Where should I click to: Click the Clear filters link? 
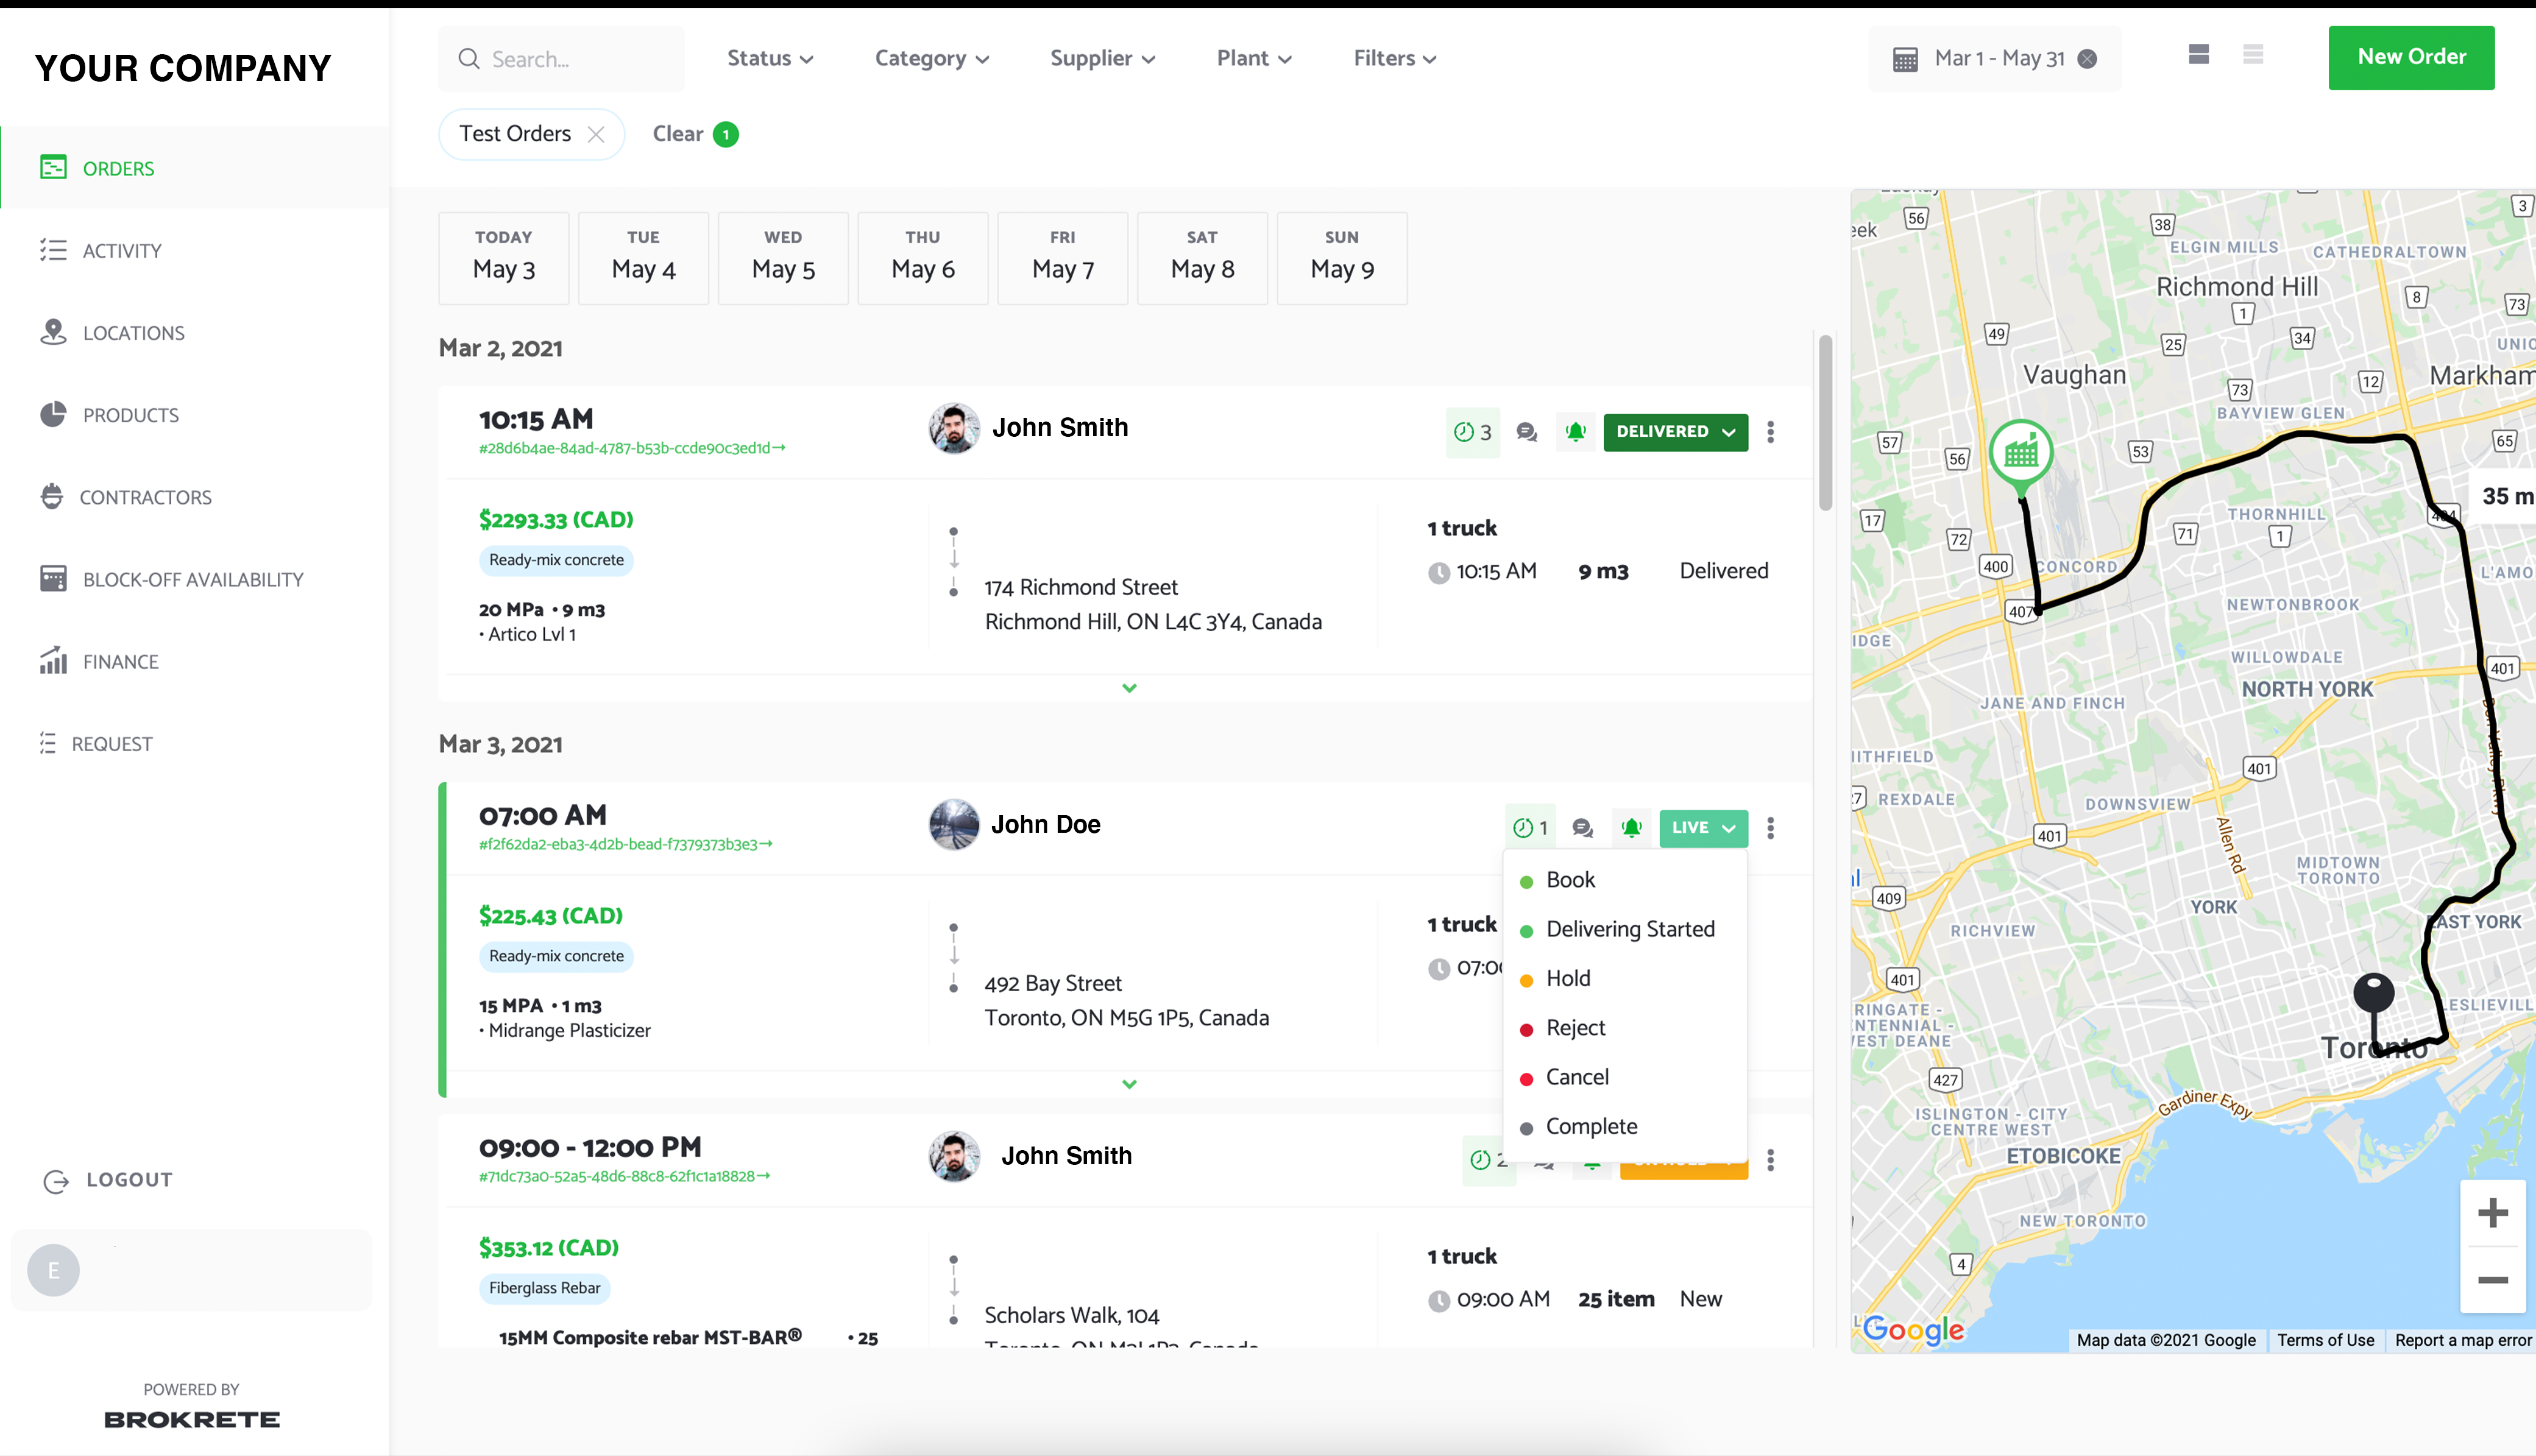point(678,134)
